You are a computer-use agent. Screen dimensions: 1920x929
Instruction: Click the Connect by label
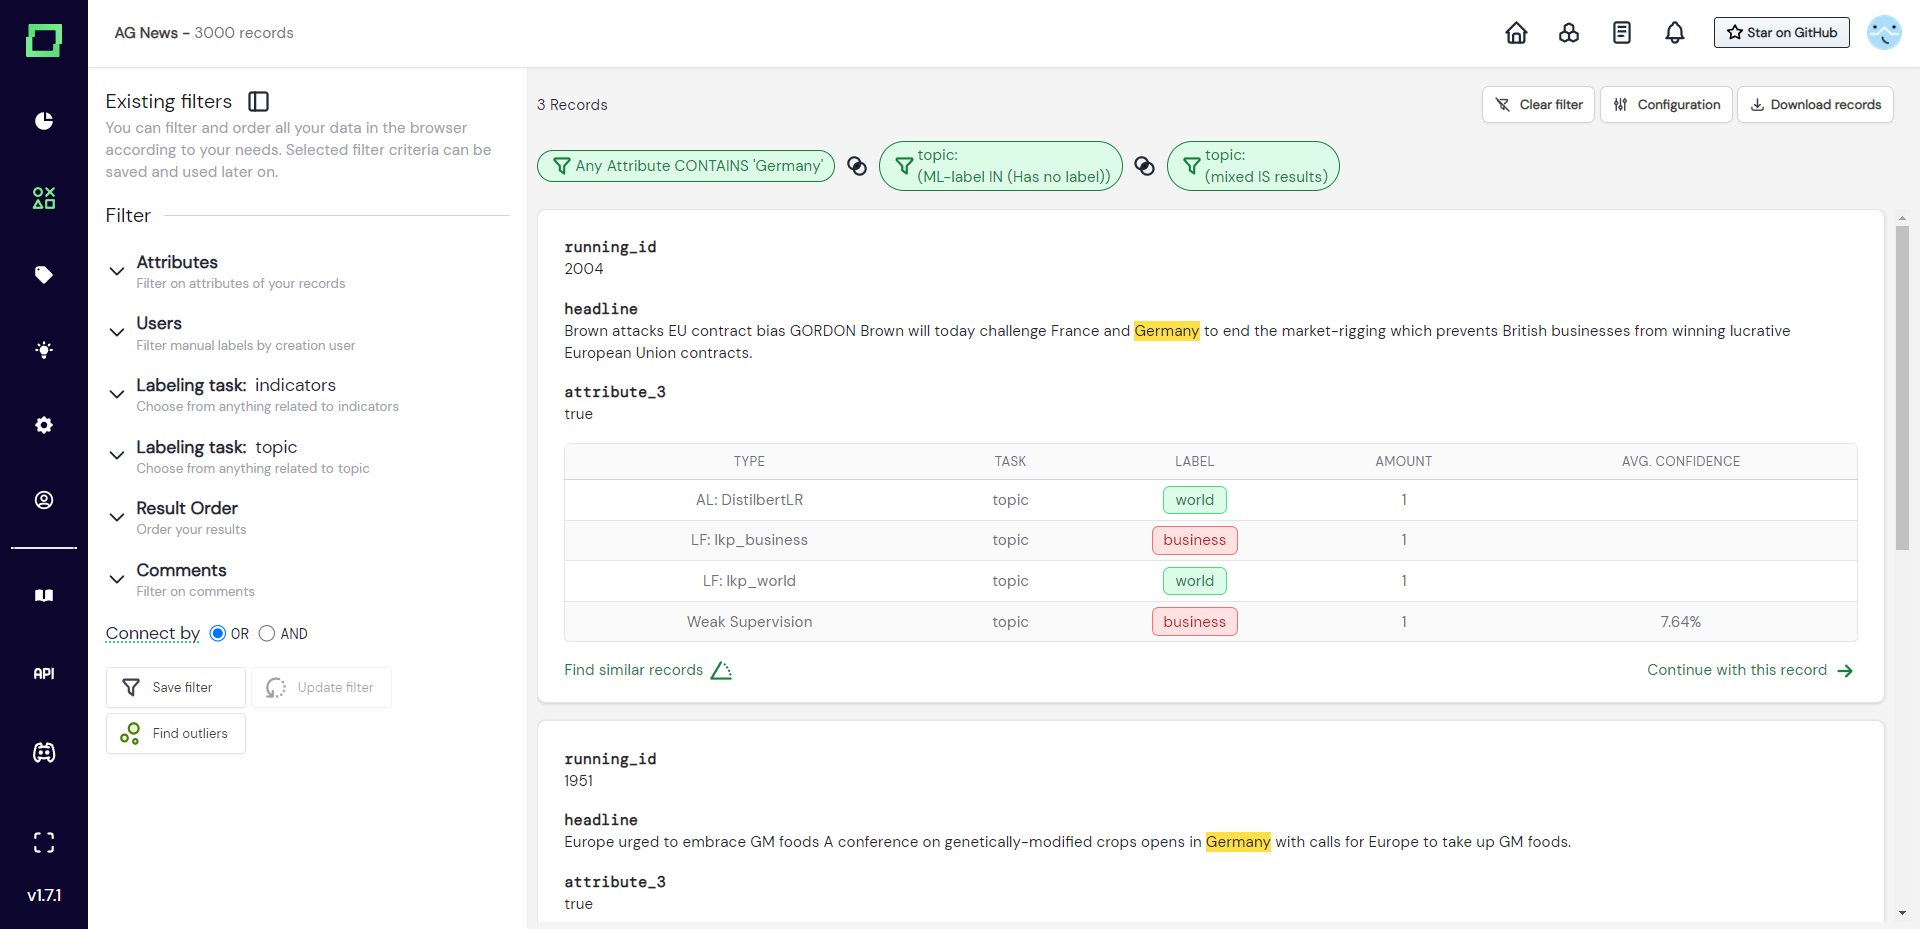[153, 633]
